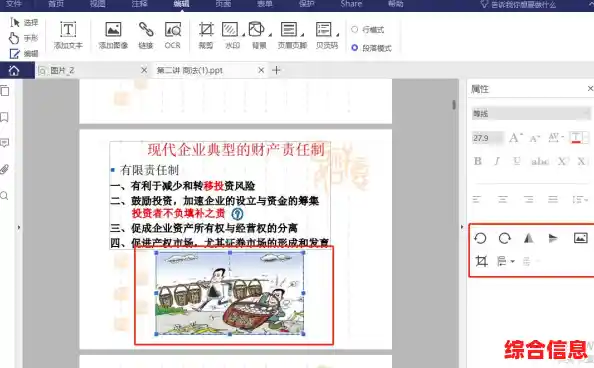This screenshot has width=594, height=368.
Task: Open the attachments paperclip panel
Action: (x=5, y=169)
